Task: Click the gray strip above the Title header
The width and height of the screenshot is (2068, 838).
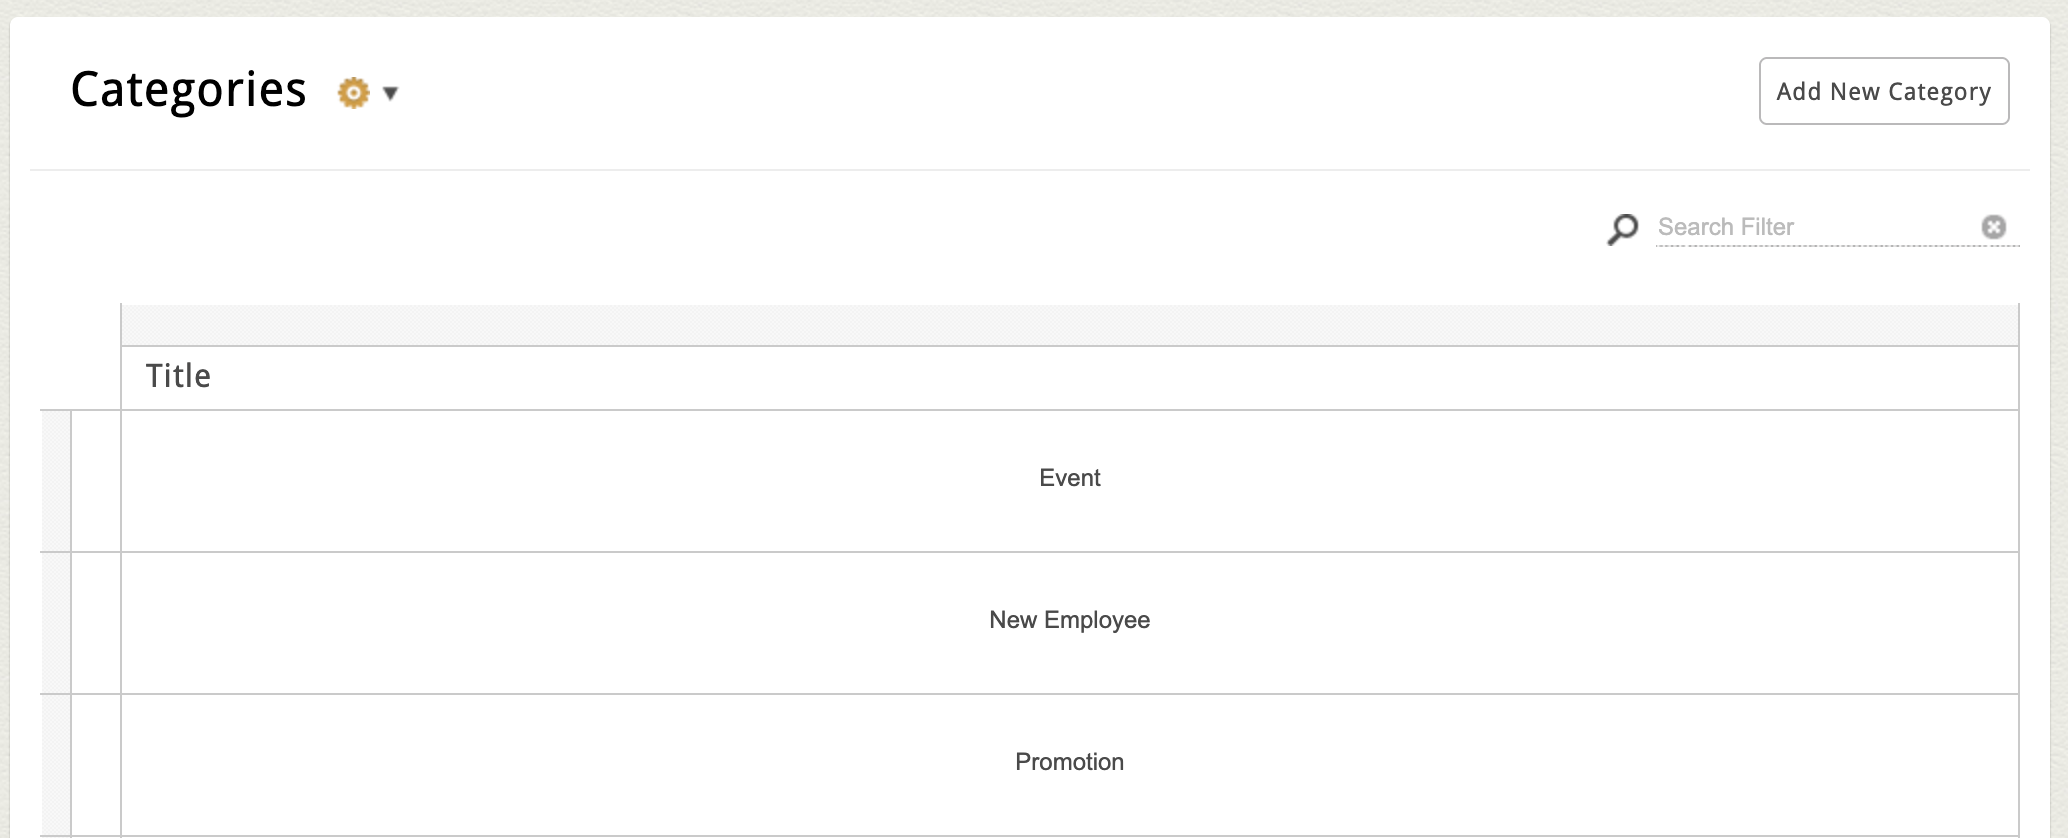Action: (1069, 325)
